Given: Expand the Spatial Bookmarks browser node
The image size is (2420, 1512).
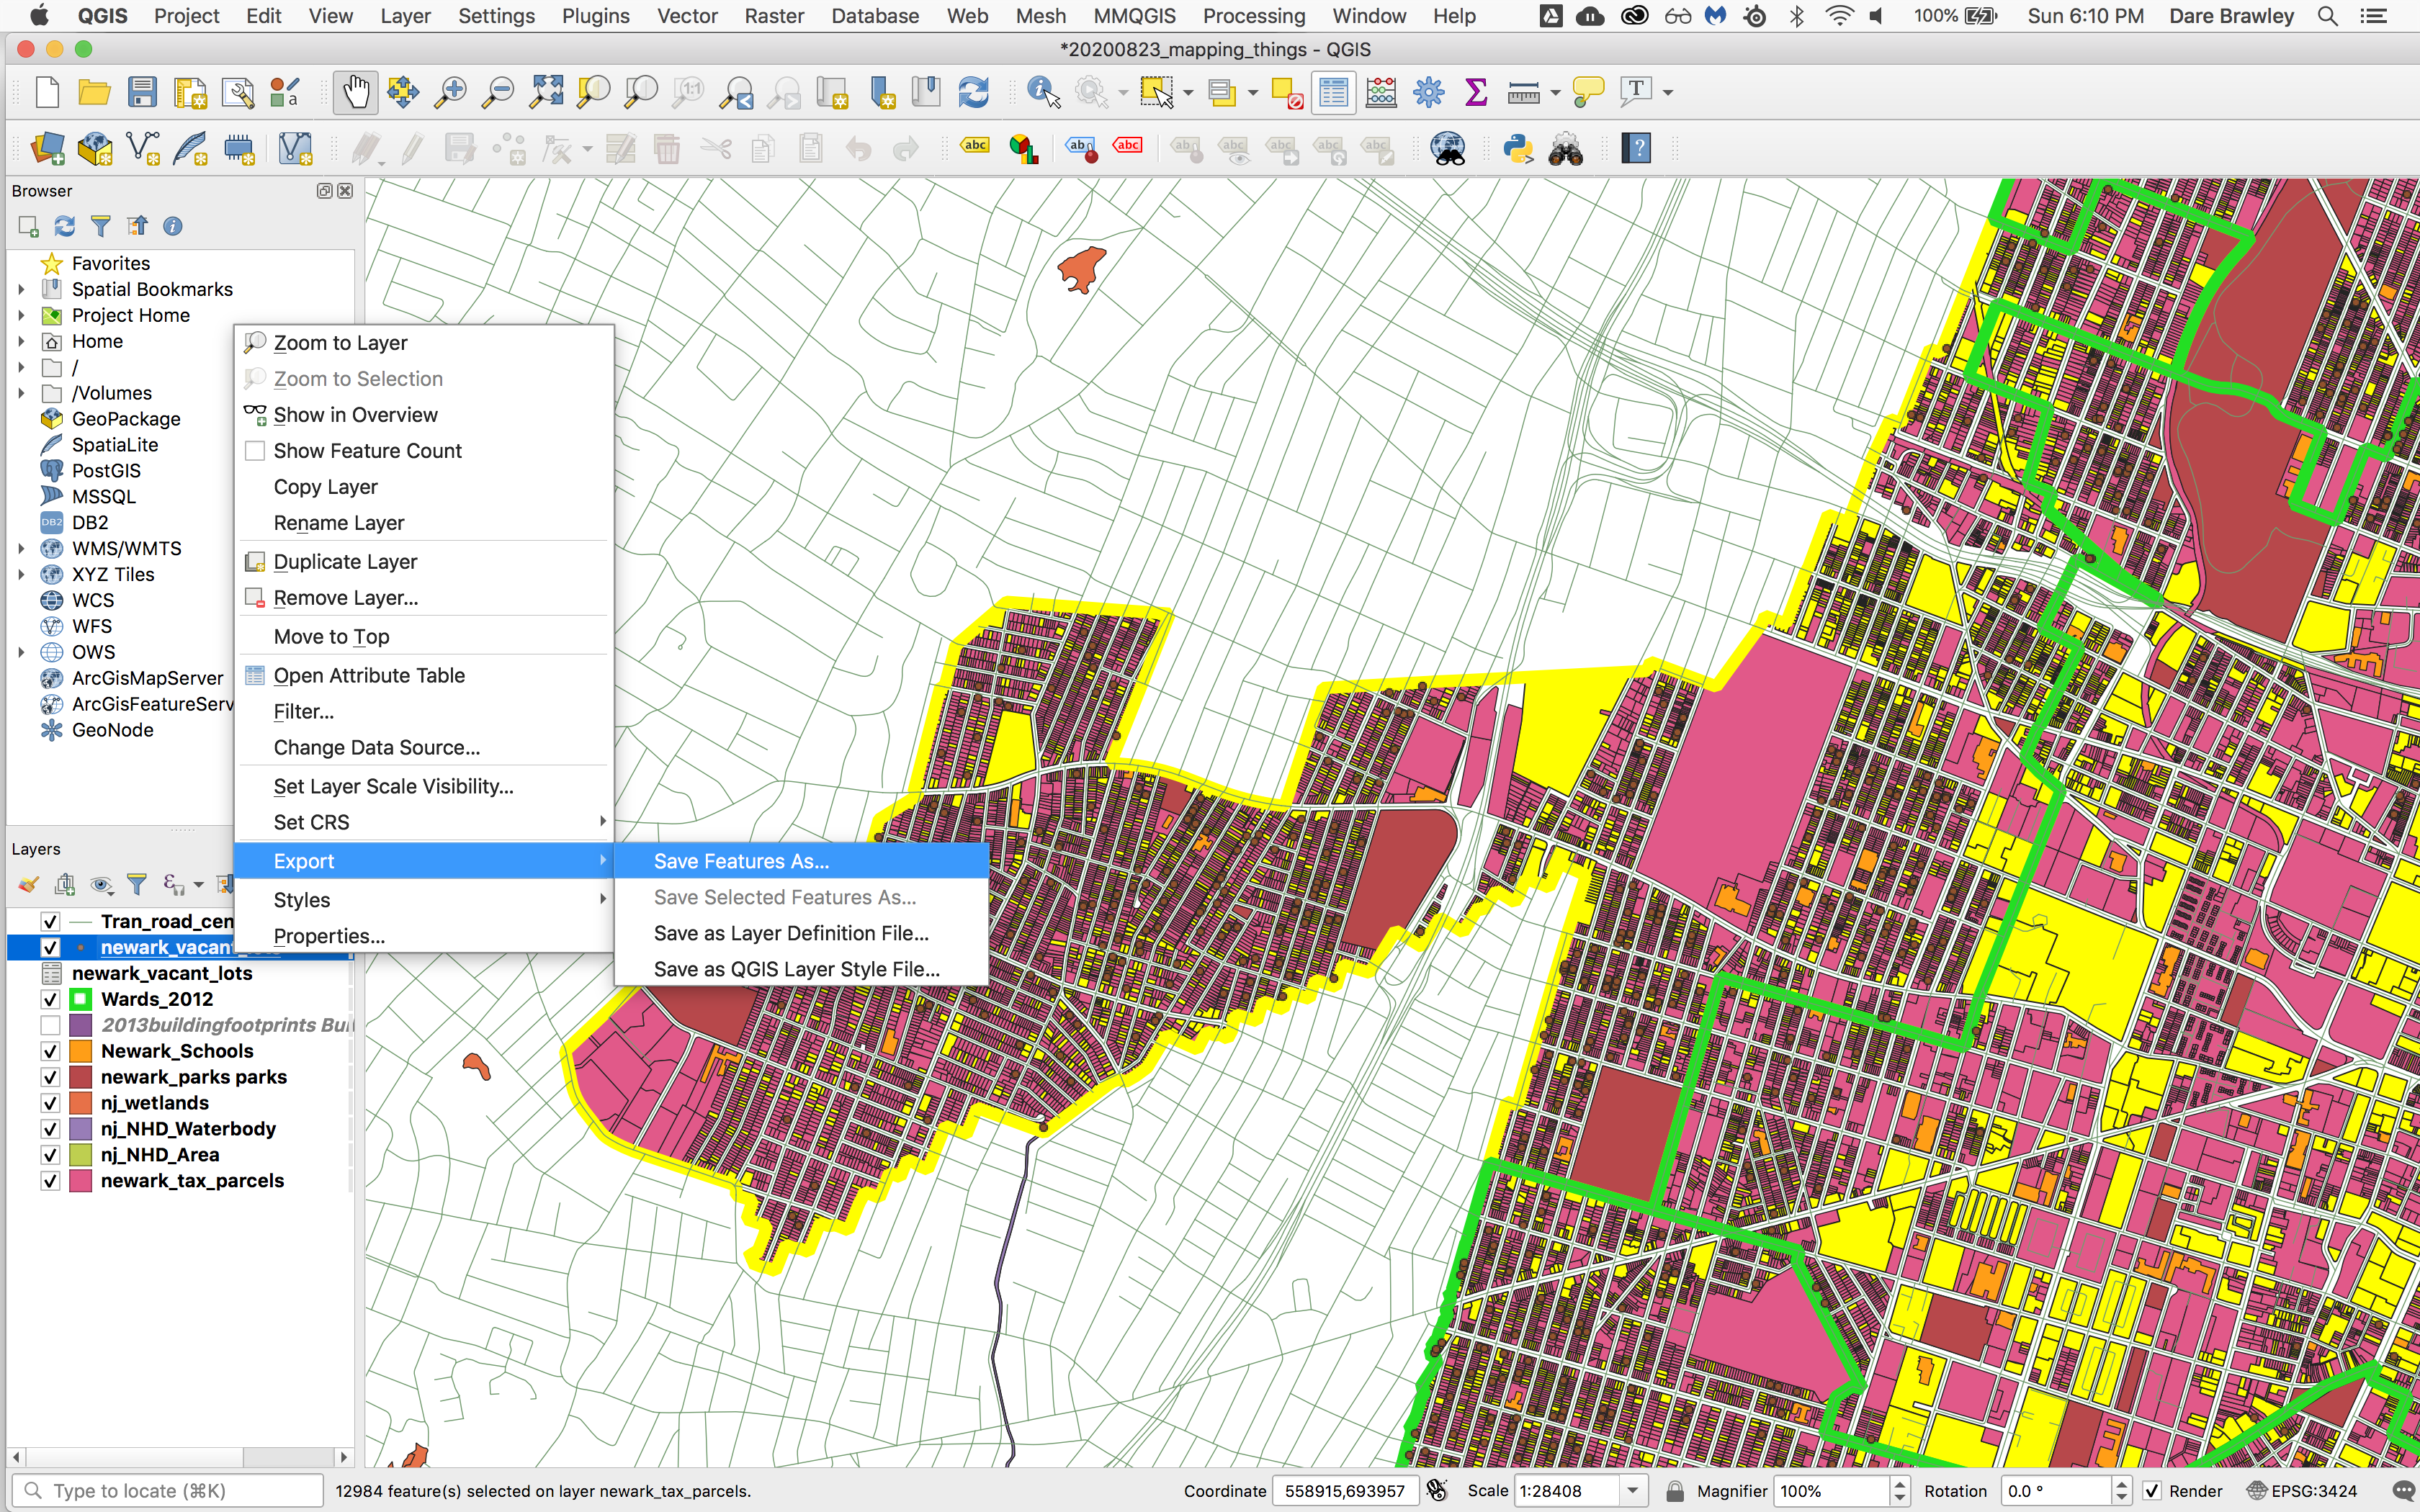Looking at the screenshot, I should pos(21,289).
